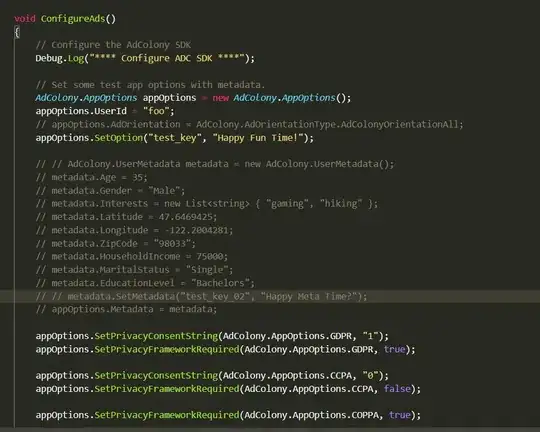Click the void keyword
This screenshot has width=540, height=432.
point(25,18)
